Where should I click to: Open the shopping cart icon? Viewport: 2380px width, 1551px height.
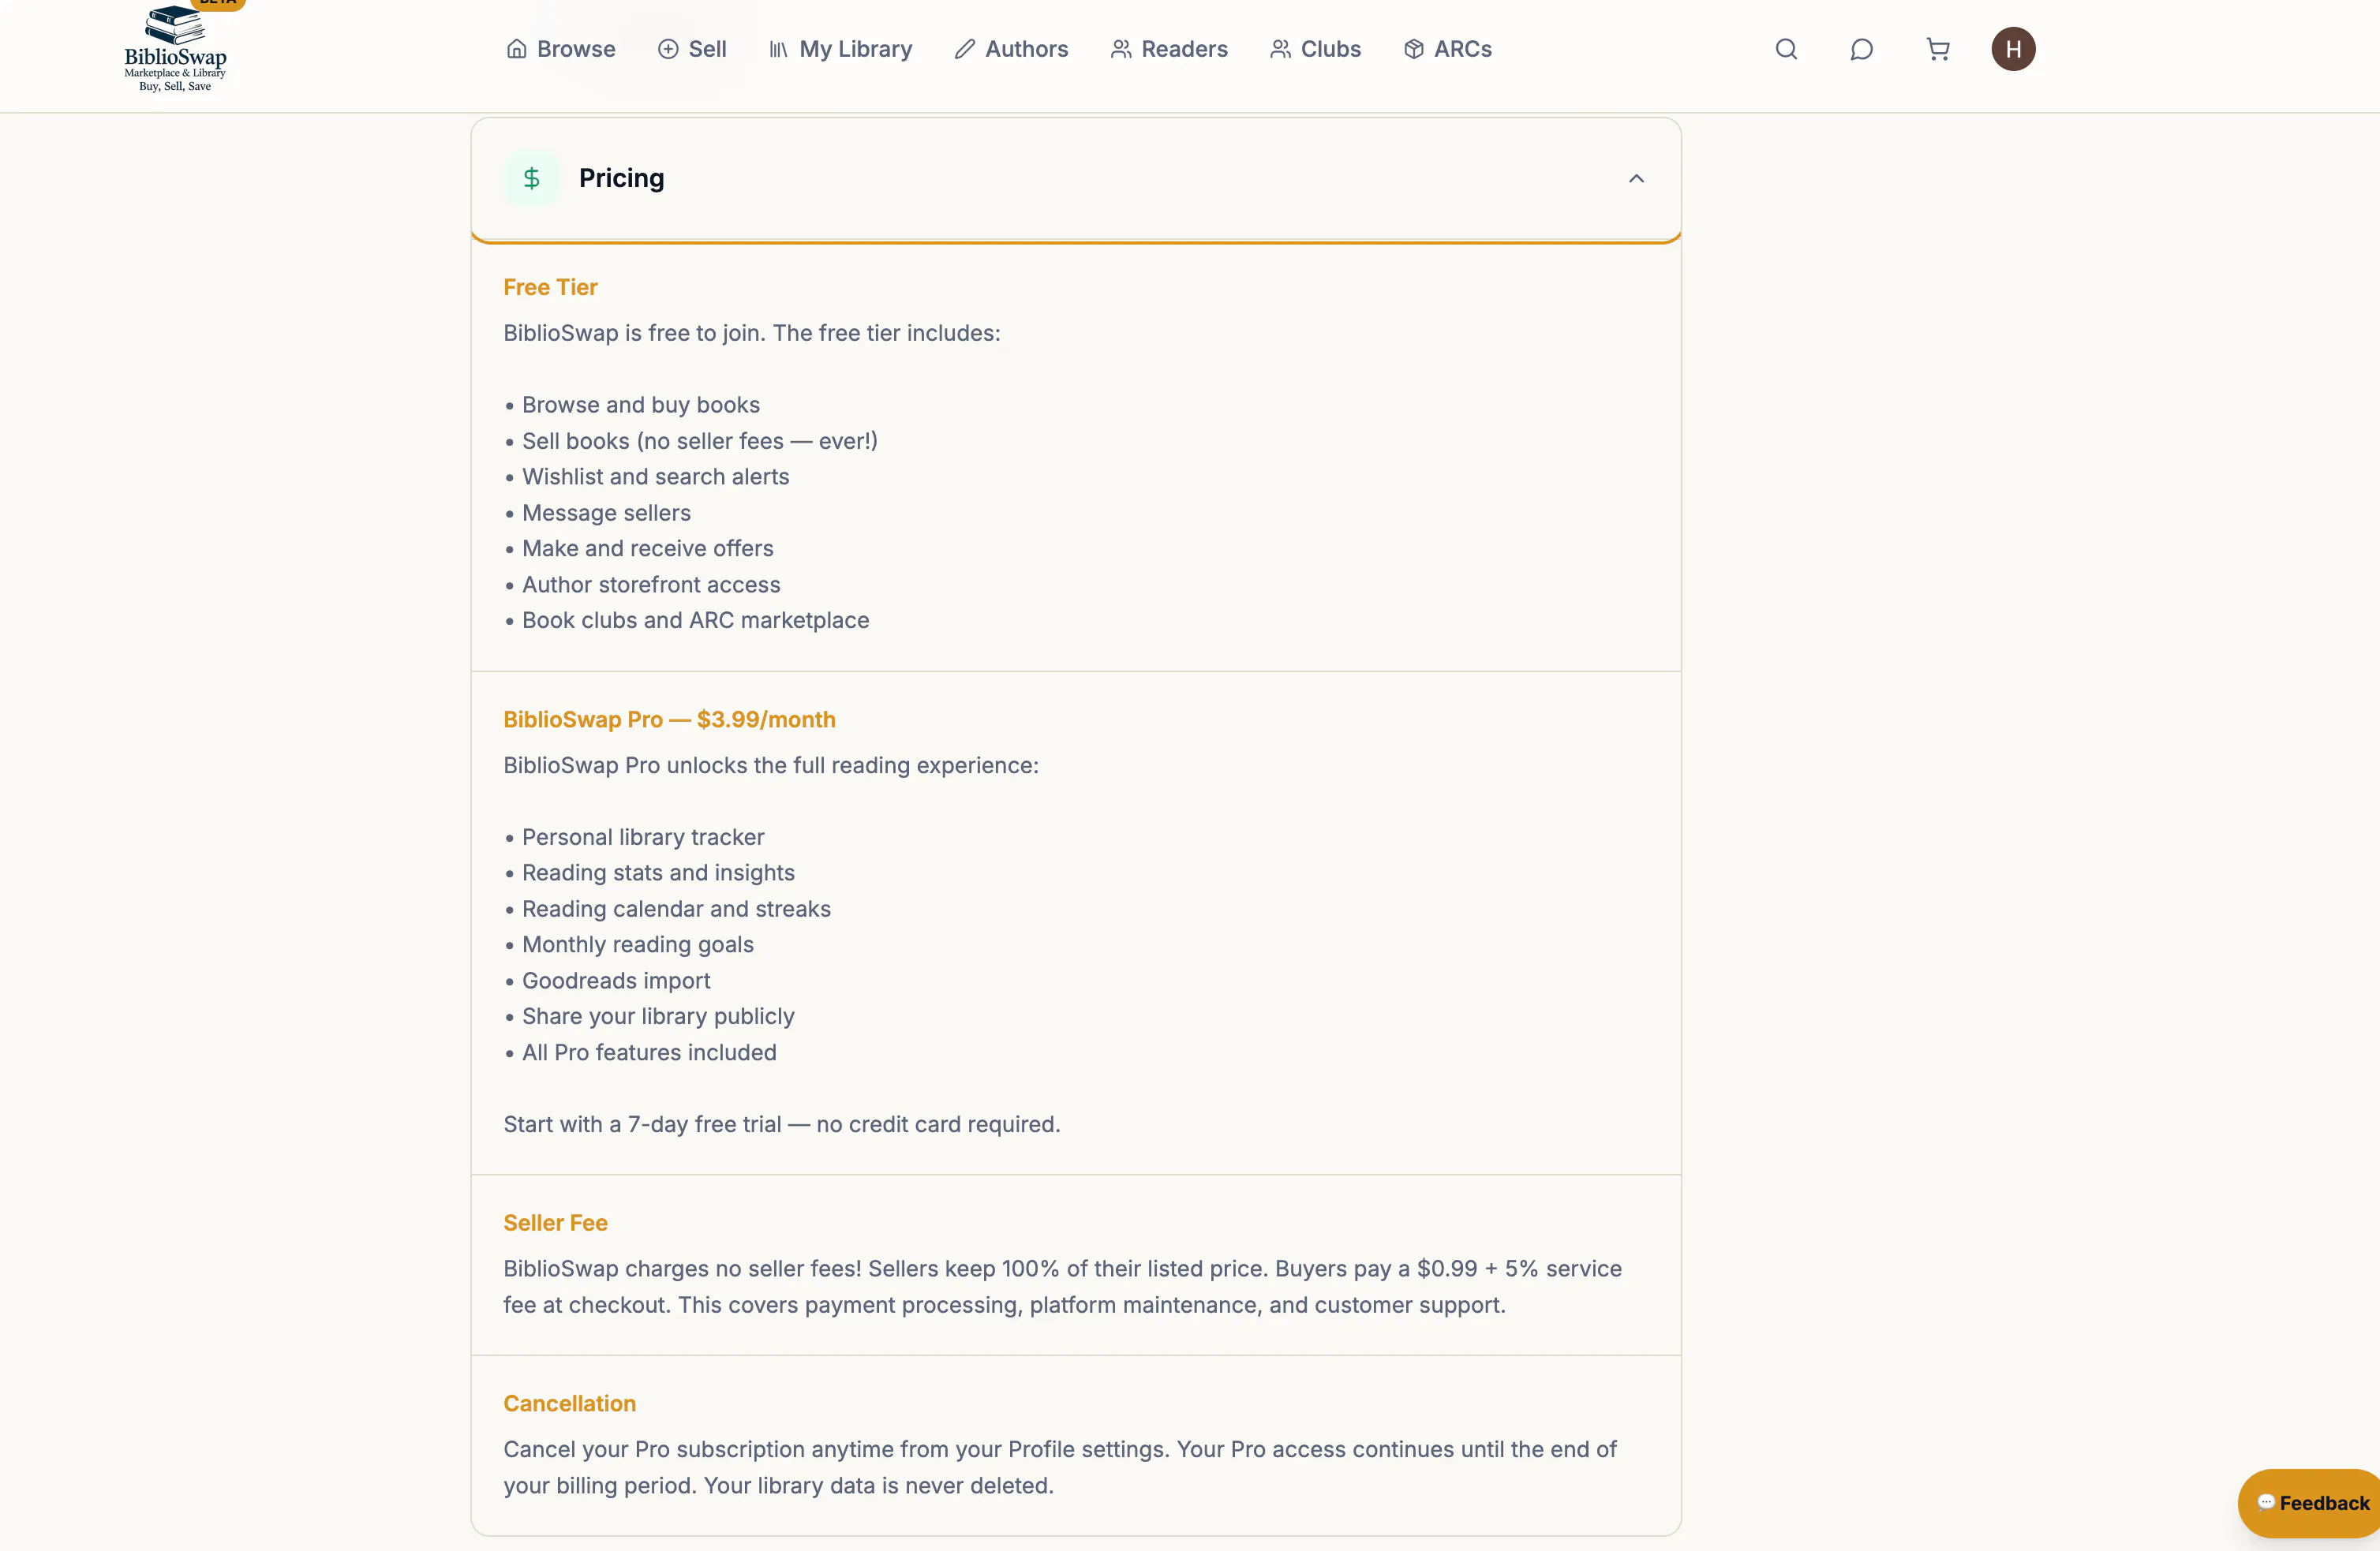pos(1938,49)
